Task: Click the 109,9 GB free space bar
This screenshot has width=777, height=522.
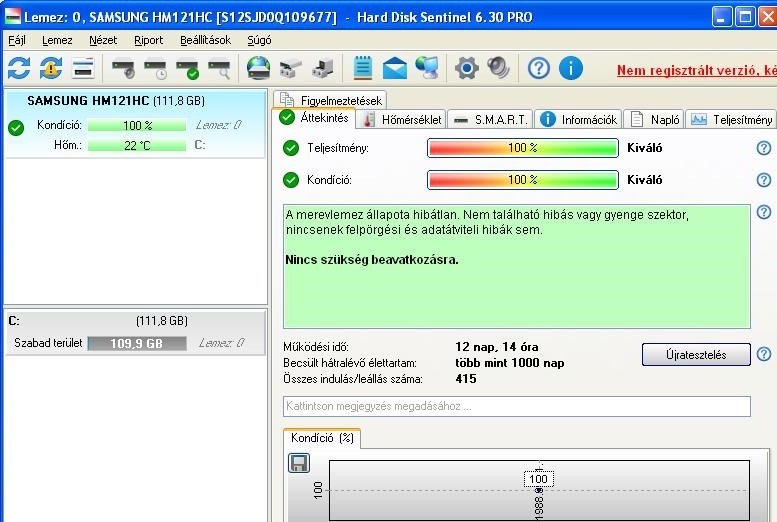Action: [x=137, y=344]
